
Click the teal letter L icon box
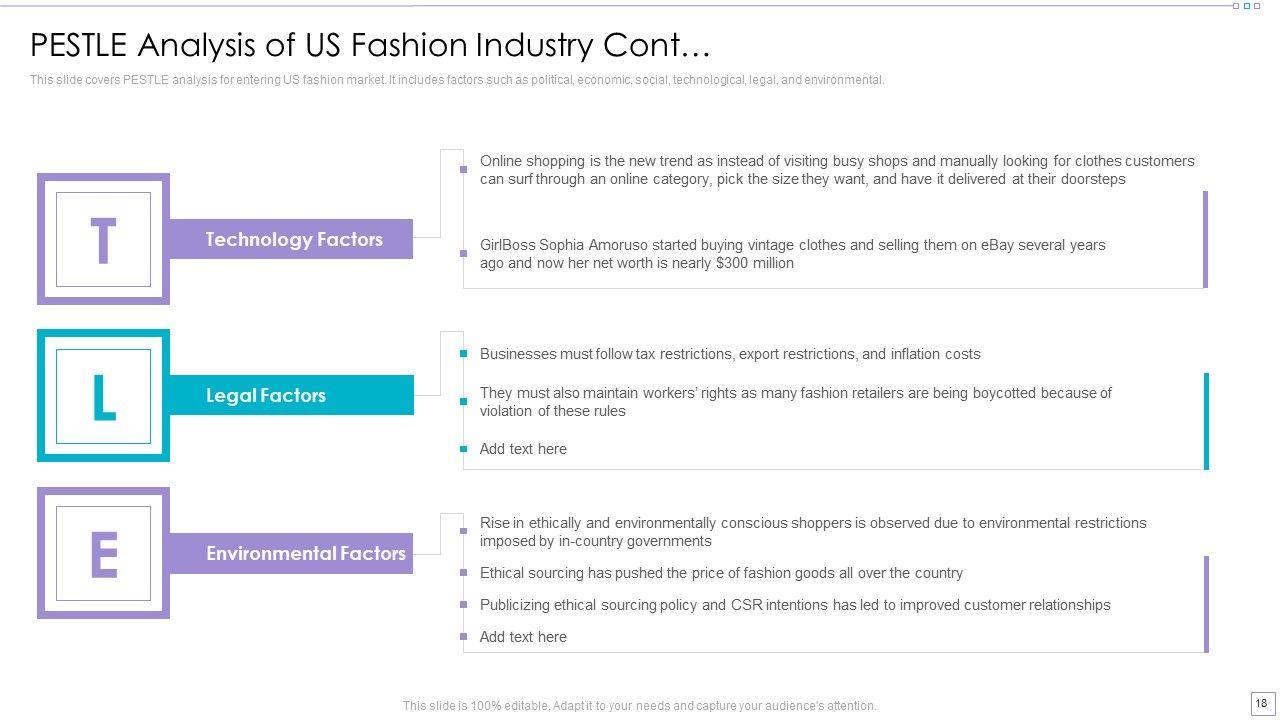(x=103, y=396)
